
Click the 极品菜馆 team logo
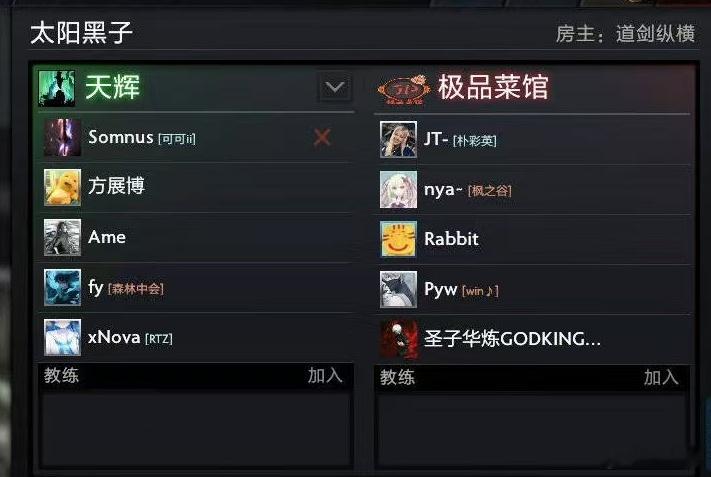tap(403, 89)
